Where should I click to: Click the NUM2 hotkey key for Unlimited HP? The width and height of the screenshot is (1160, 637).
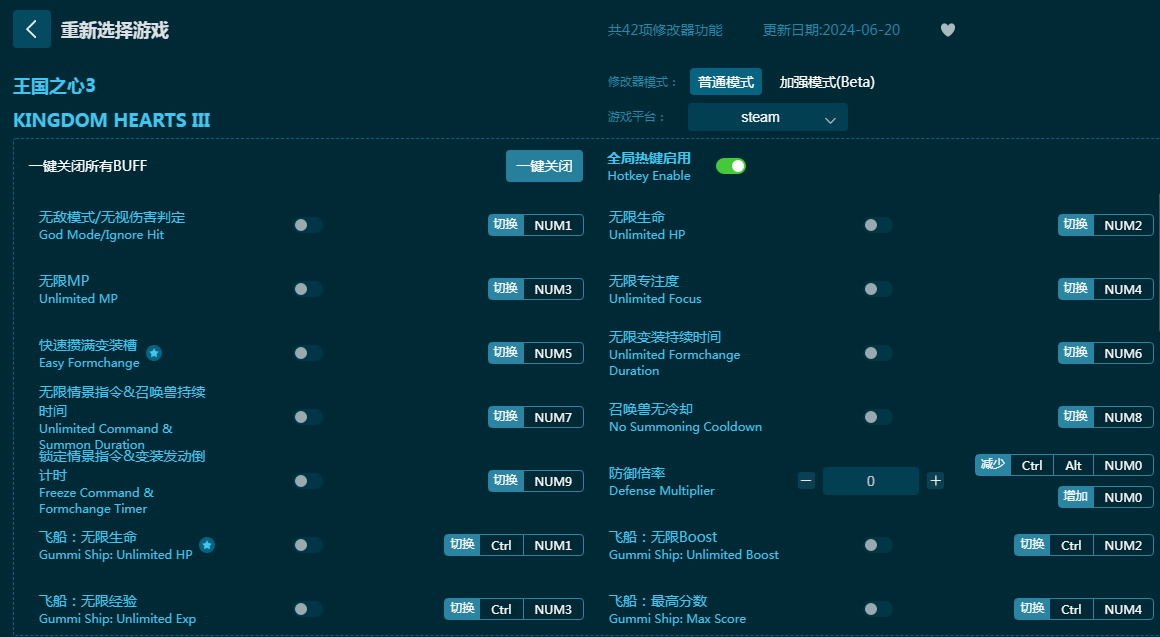1123,225
